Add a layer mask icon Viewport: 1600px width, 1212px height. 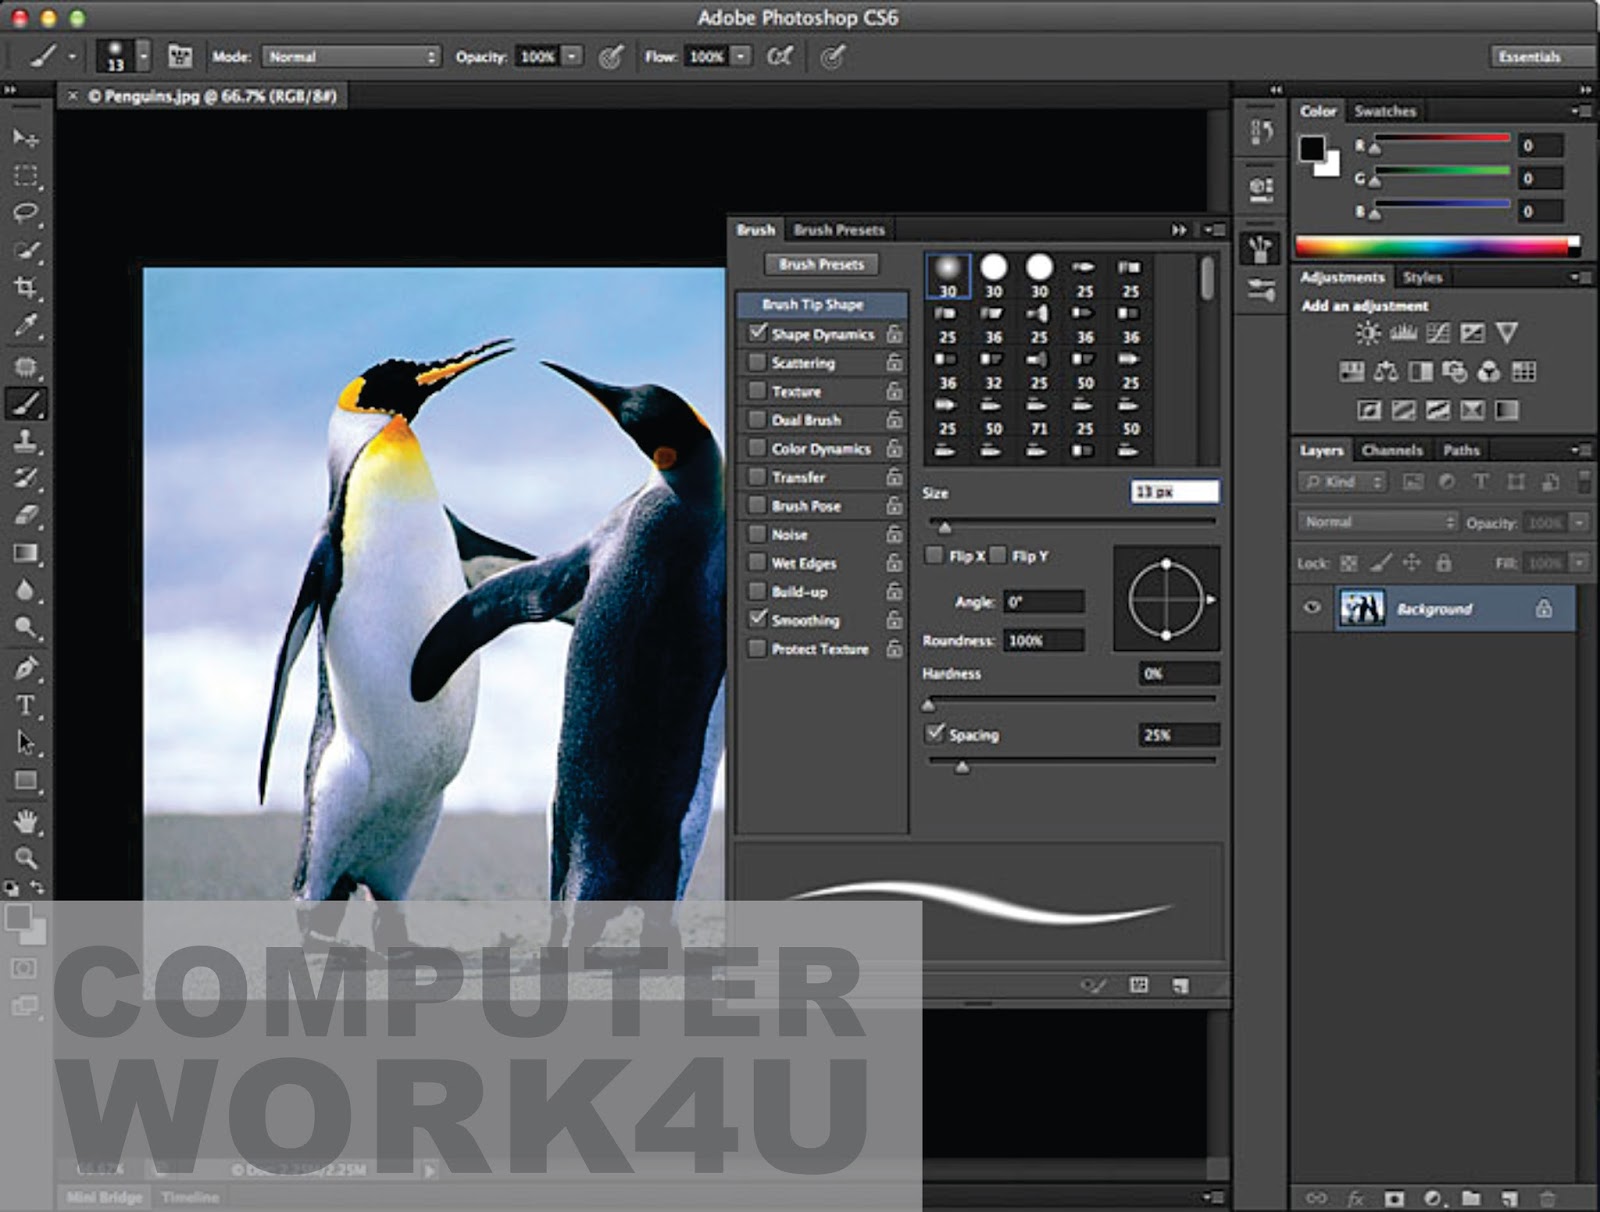[1394, 1197]
